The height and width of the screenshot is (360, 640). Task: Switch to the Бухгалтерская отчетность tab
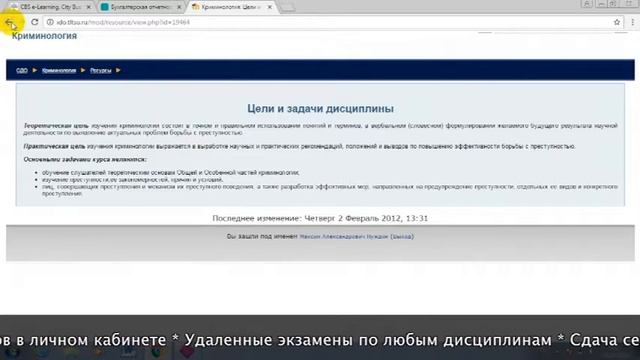coord(141,7)
